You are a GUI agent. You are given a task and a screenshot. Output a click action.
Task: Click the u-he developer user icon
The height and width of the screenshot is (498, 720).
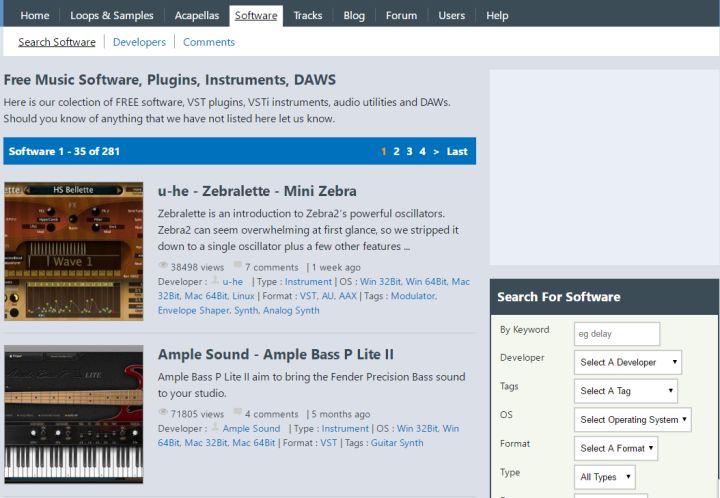point(214,282)
